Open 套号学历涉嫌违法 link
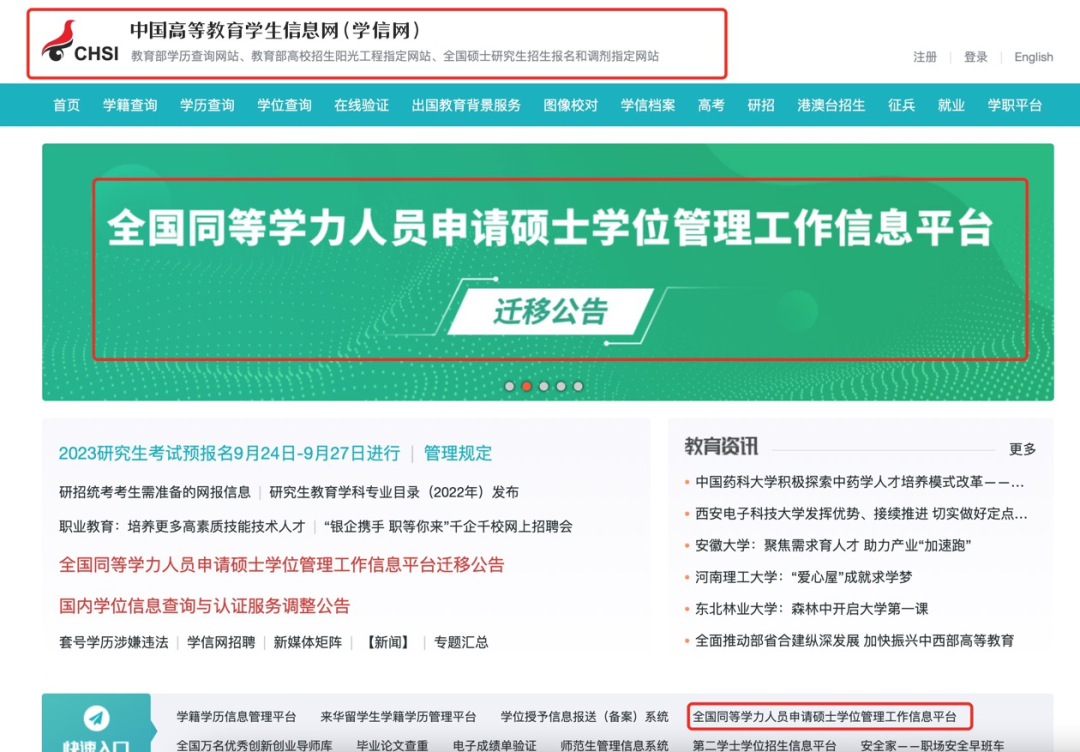This screenshot has width=1080, height=752. 114,643
